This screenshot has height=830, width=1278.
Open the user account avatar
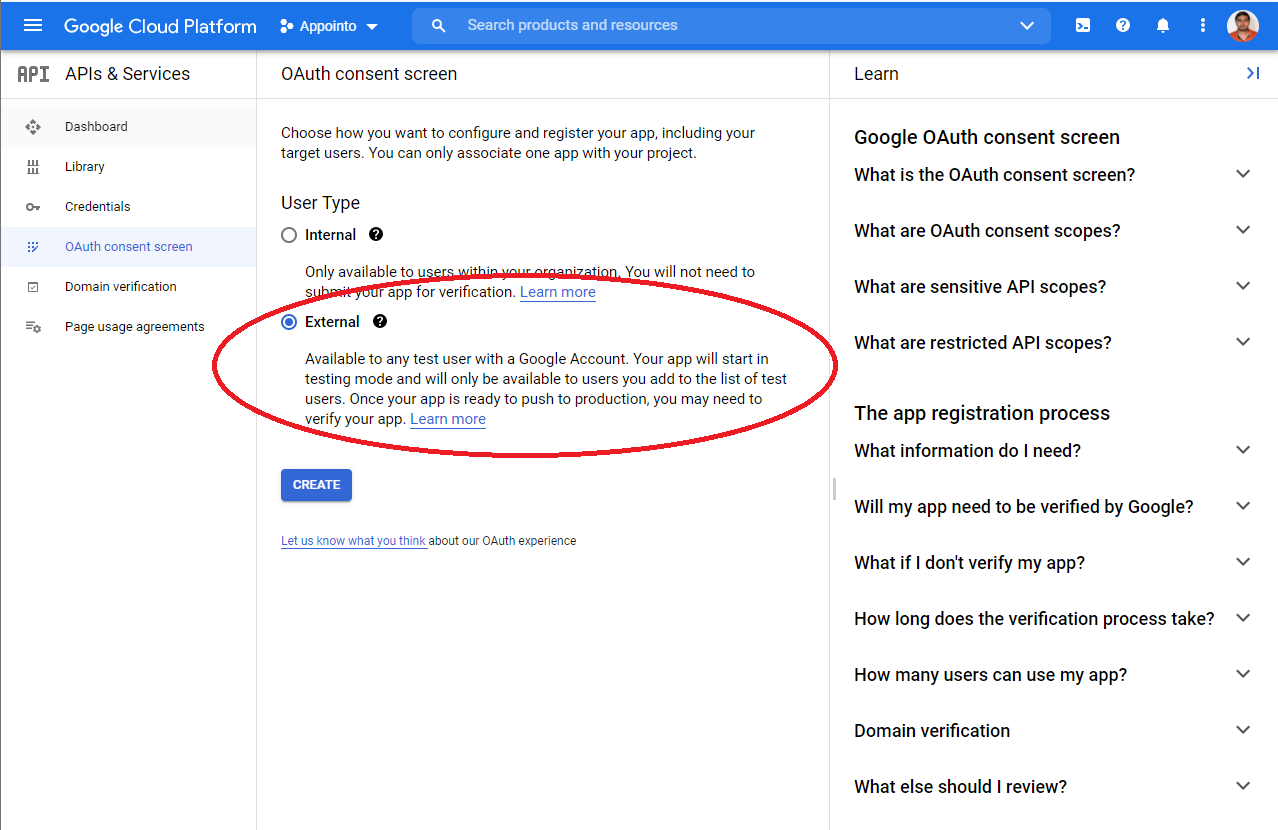(x=1243, y=26)
